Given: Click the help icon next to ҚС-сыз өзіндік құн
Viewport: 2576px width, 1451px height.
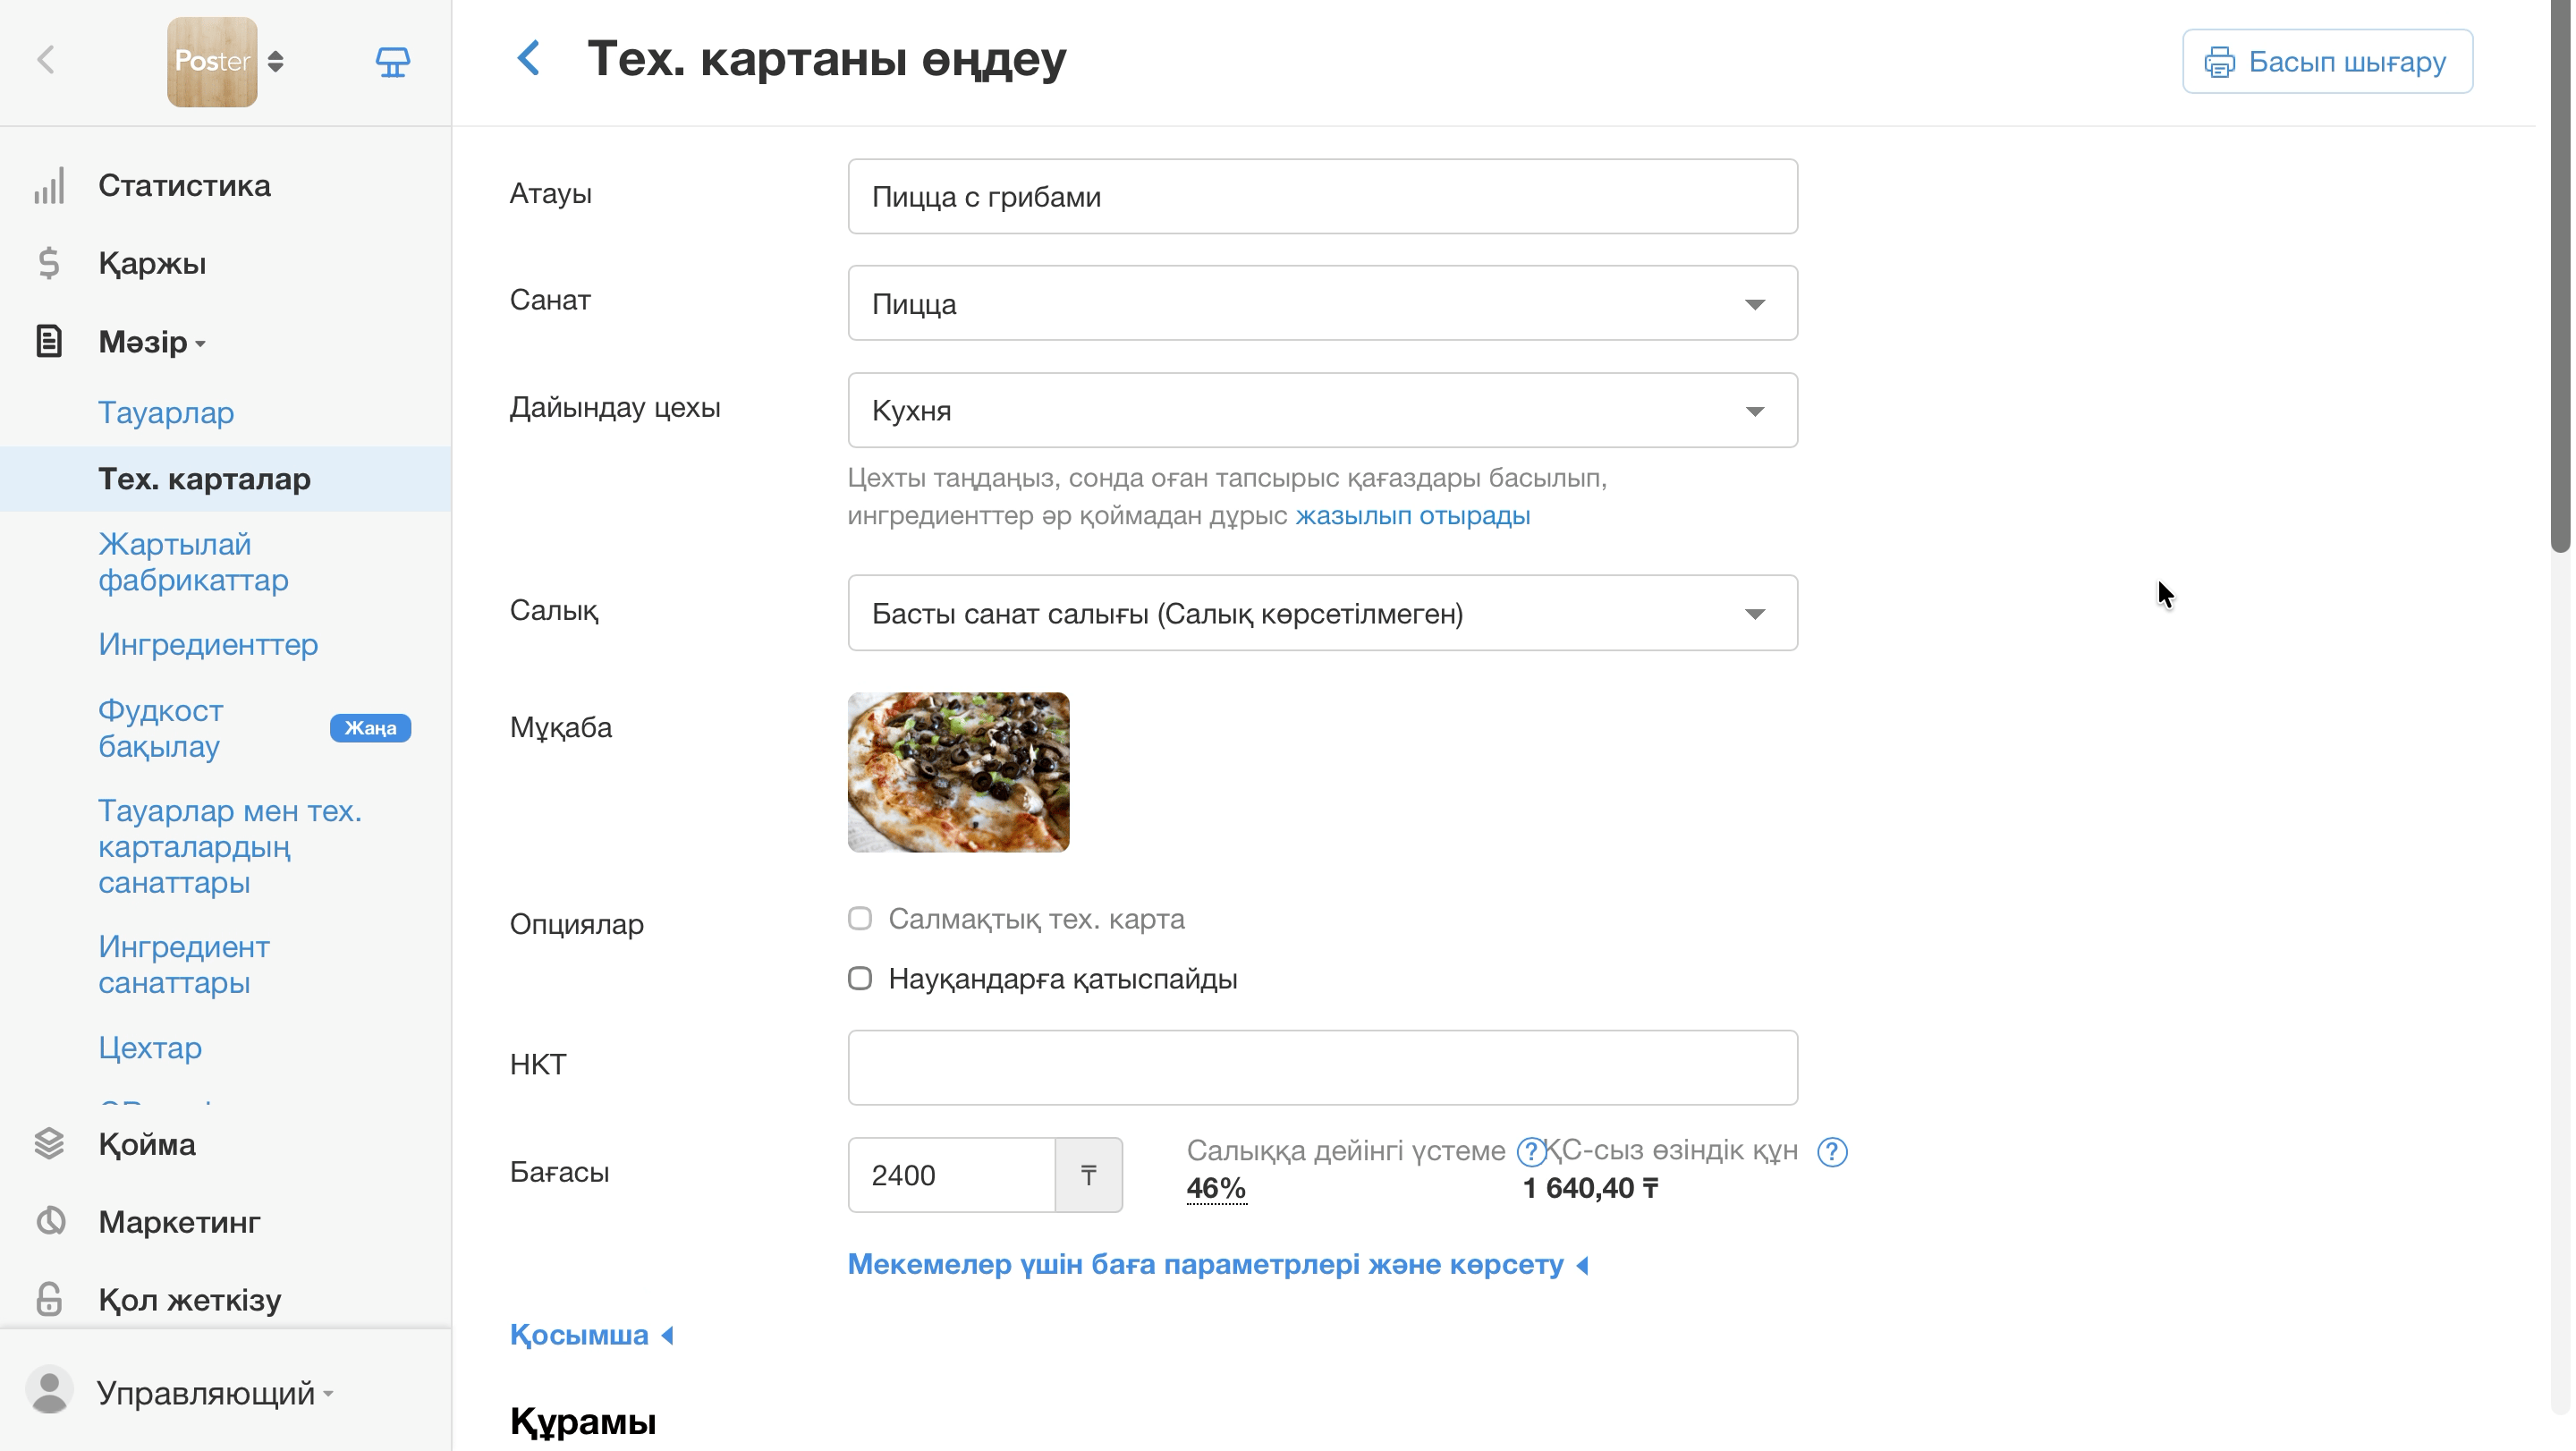Looking at the screenshot, I should click(1832, 1152).
